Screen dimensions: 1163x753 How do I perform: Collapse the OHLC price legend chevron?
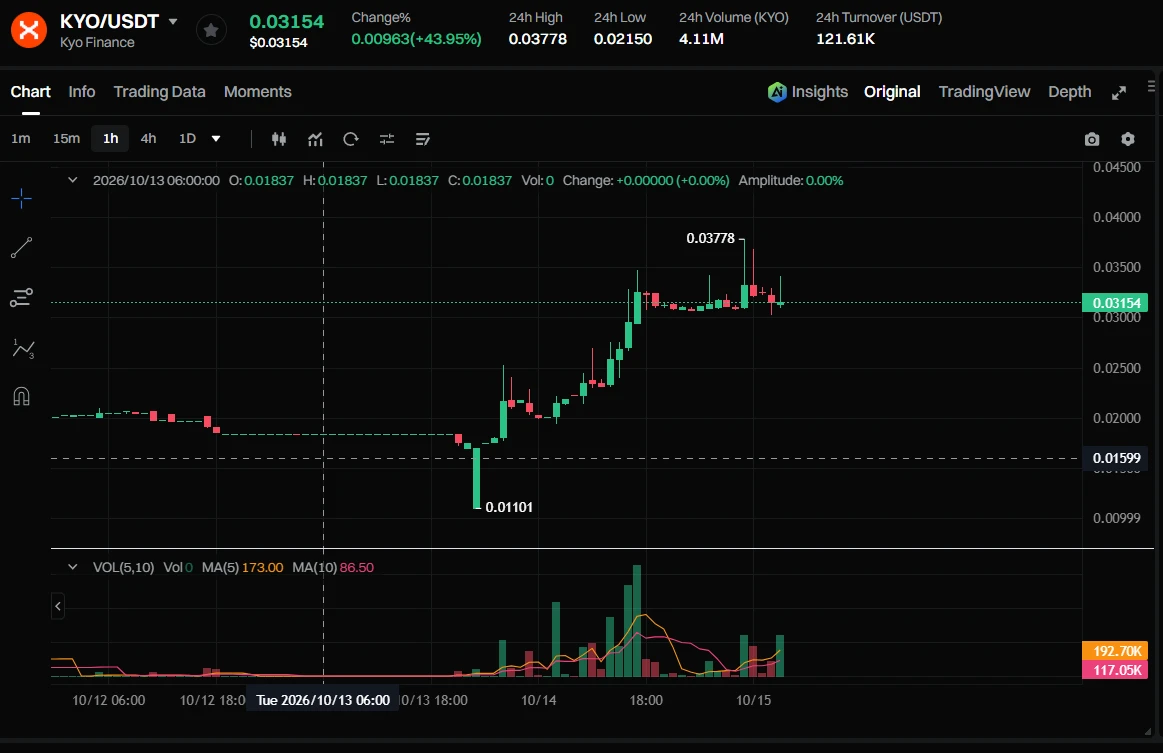tap(73, 180)
